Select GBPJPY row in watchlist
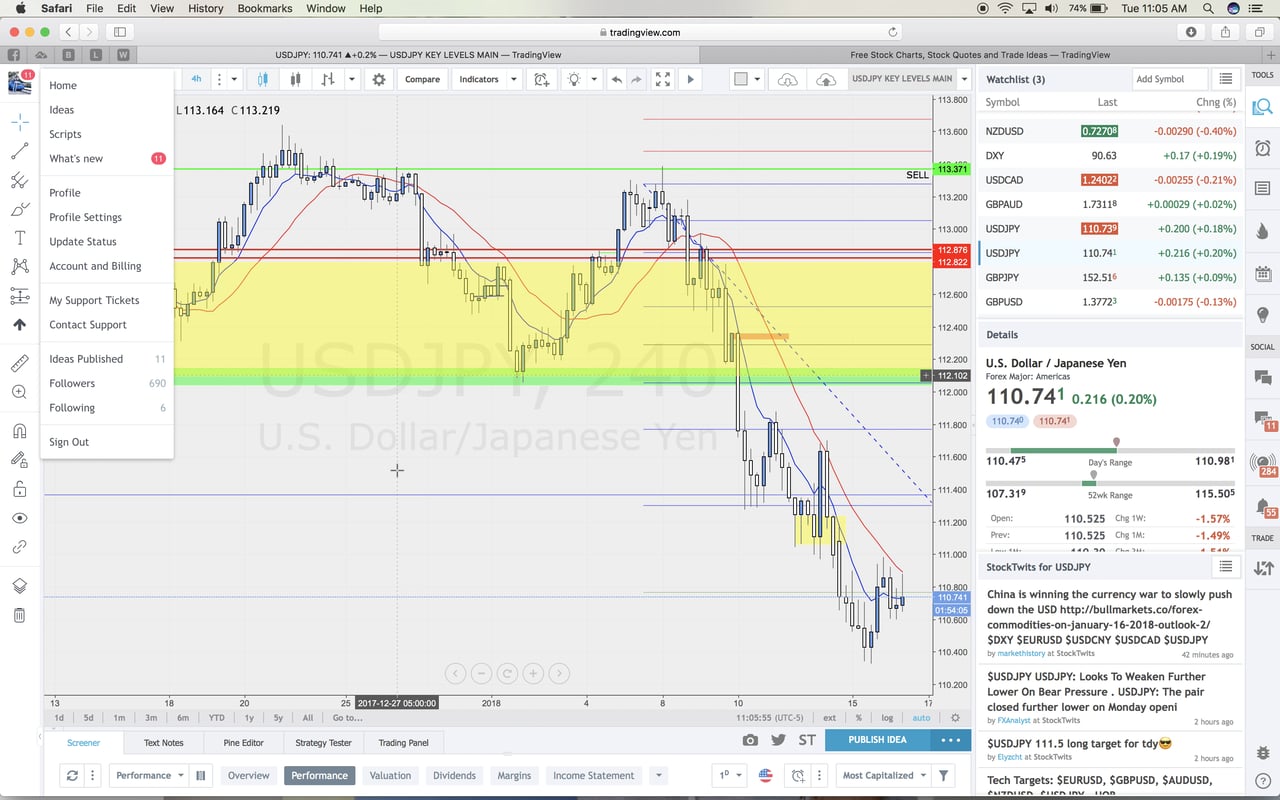 click(1110, 278)
